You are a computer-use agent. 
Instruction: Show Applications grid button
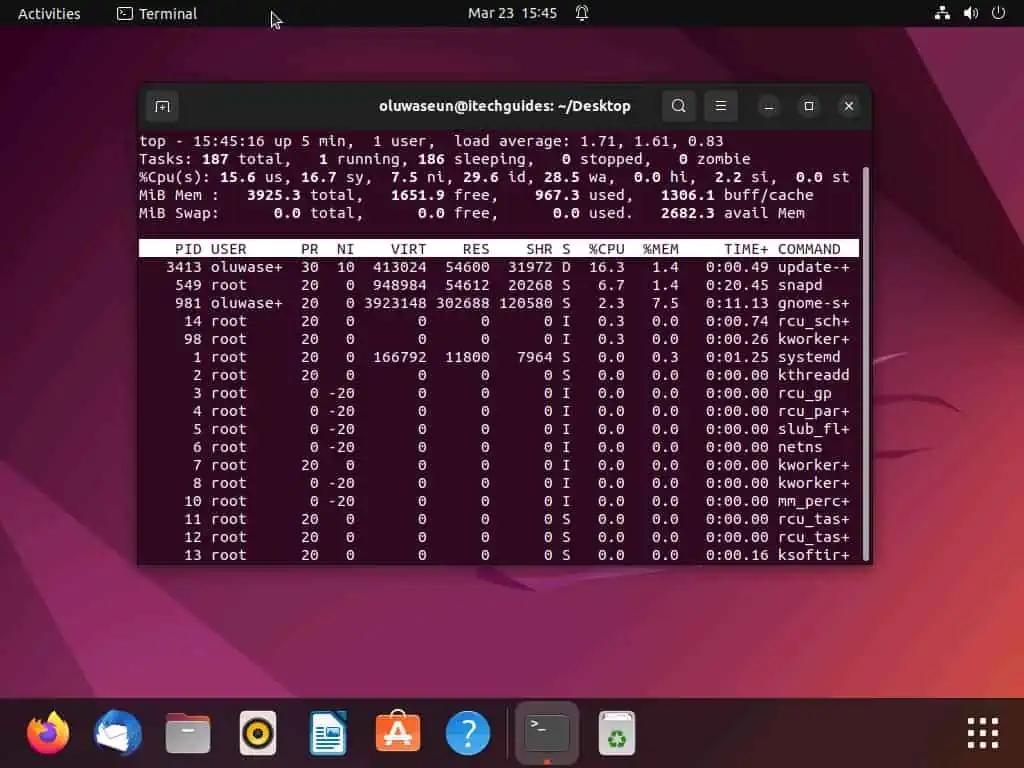pyautogui.click(x=982, y=733)
